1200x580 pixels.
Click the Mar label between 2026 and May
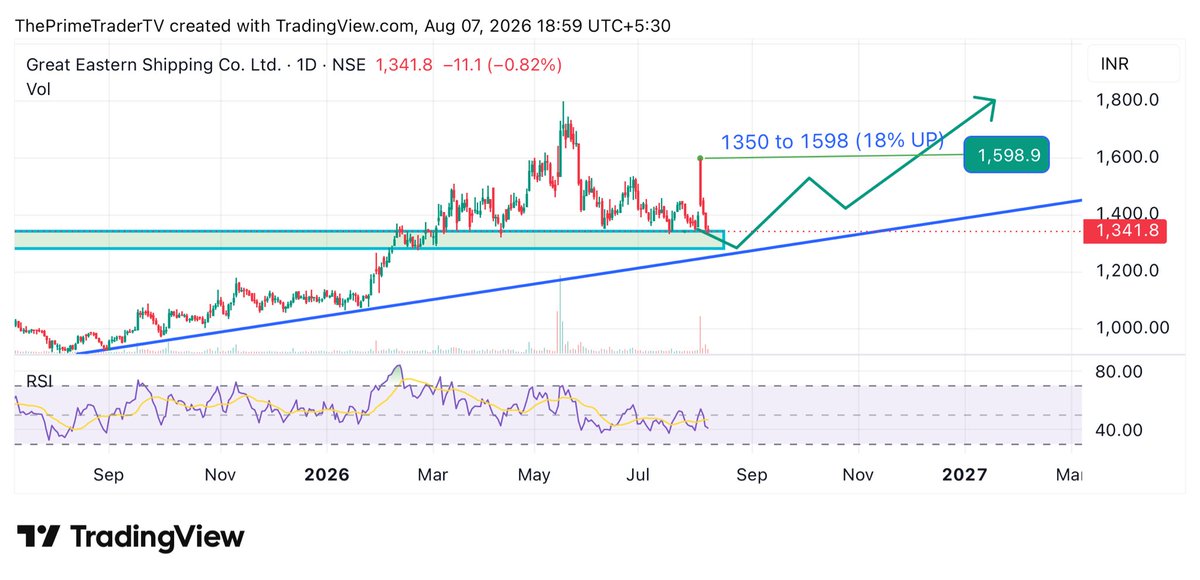pyautogui.click(x=432, y=474)
